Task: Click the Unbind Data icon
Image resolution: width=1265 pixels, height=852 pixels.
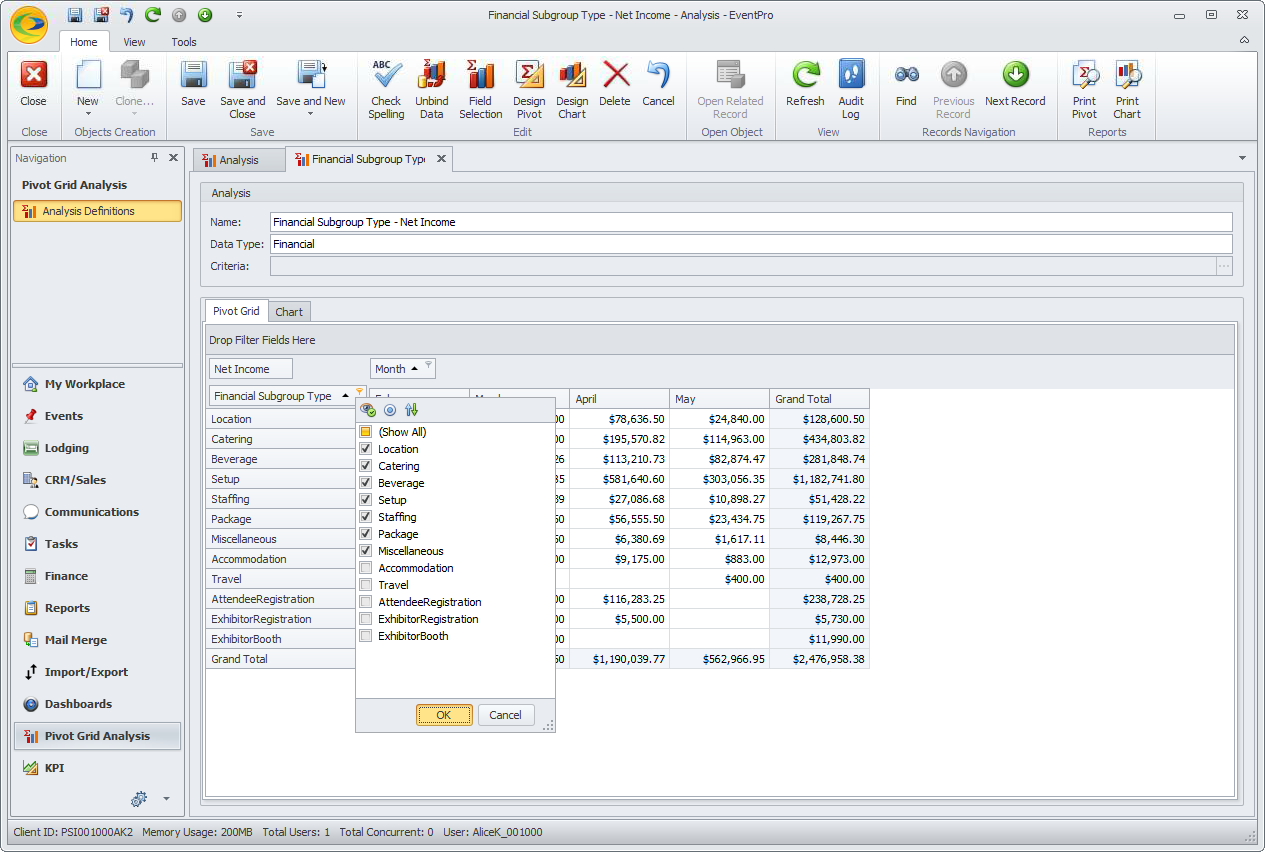Action: coord(432,75)
